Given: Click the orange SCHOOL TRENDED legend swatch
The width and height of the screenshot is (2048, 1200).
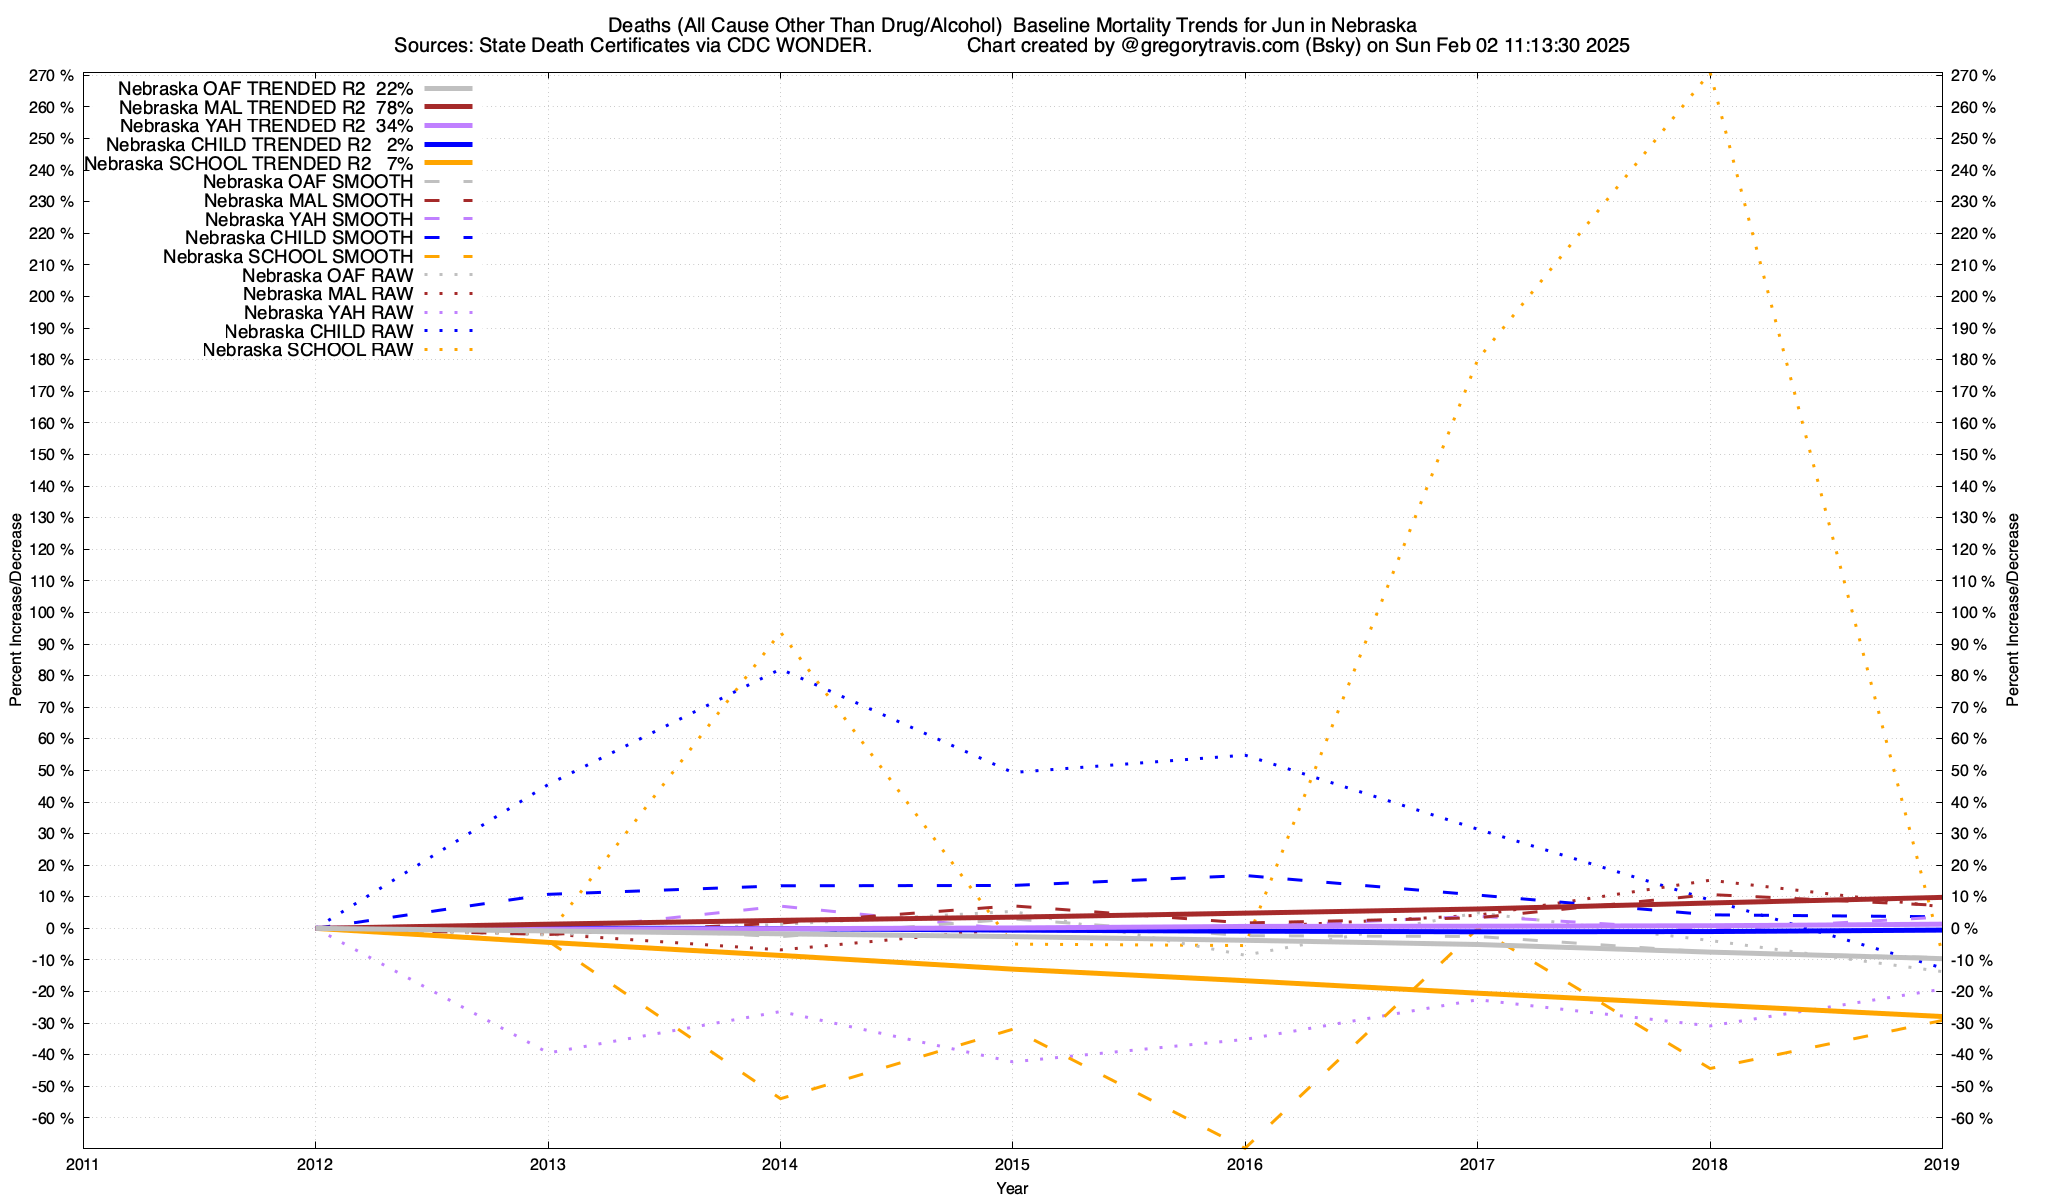Looking at the screenshot, I should (447, 163).
